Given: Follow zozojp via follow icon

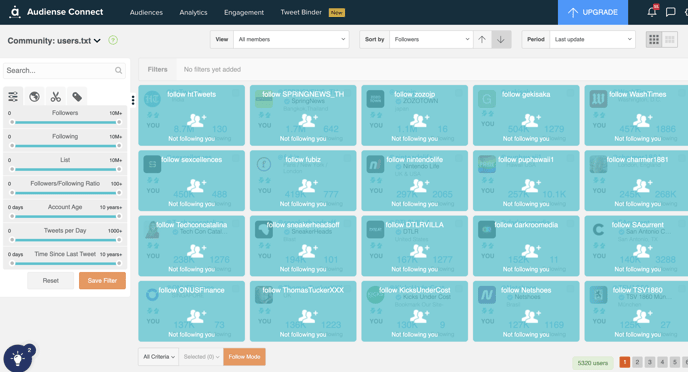Looking at the screenshot, I should click(419, 120).
